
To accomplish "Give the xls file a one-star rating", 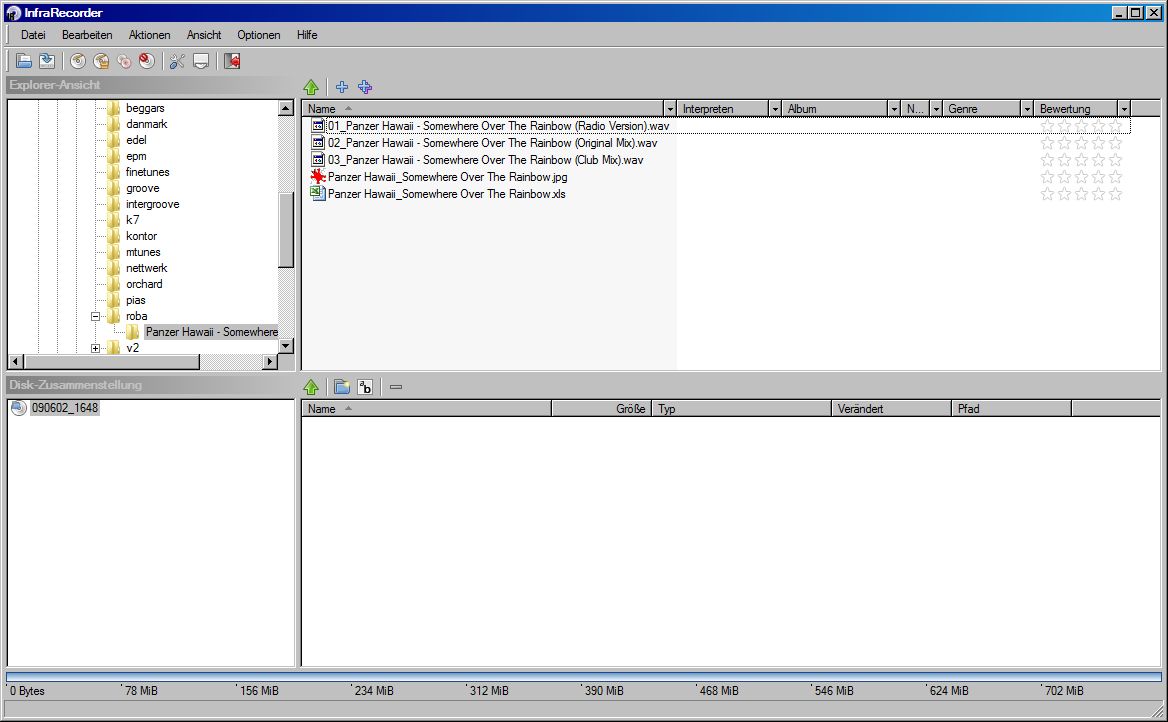I will click(x=1047, y=194).
